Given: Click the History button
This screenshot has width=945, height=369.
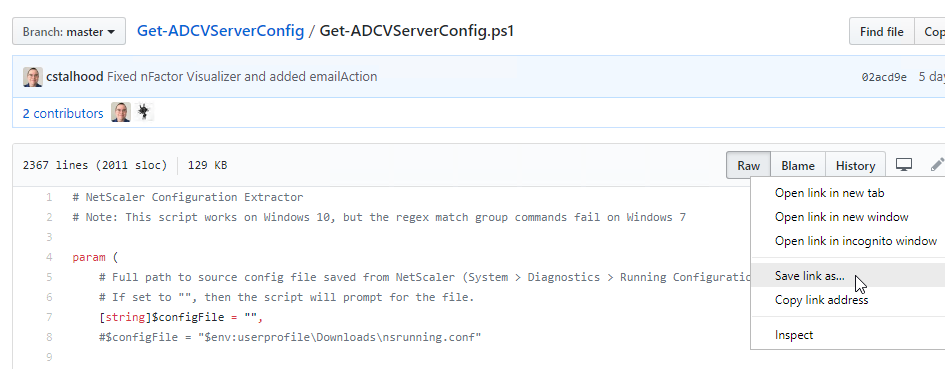Looking at the screenshot, I should click(855, 165).
